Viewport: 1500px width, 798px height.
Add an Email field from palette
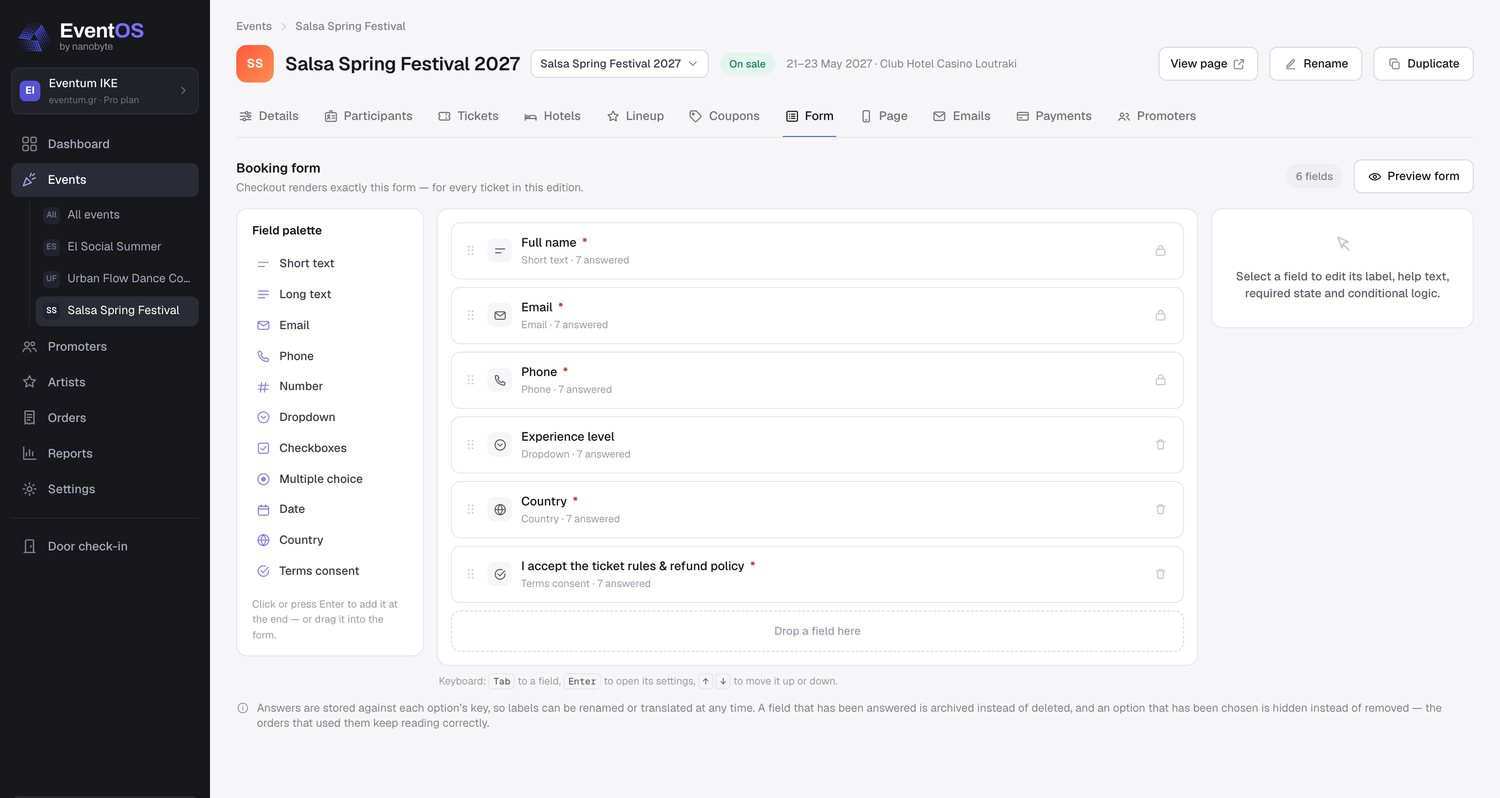[330, 325]
